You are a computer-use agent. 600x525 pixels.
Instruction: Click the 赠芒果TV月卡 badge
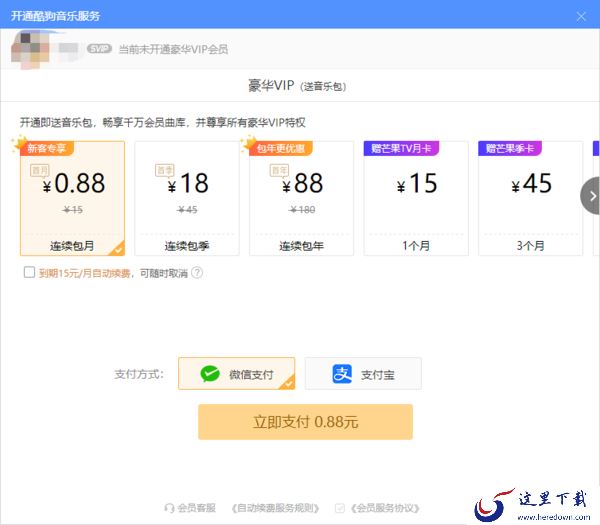401,148
